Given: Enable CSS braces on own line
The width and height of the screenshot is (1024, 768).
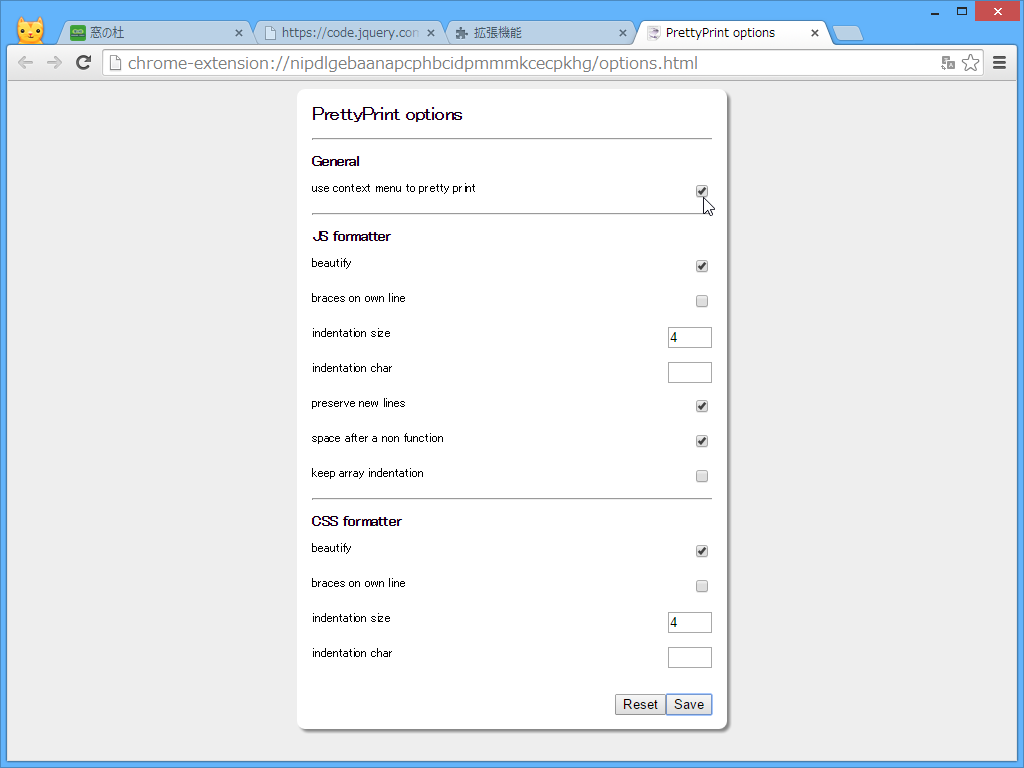Looking at the screenshot, I should [702, 586].
